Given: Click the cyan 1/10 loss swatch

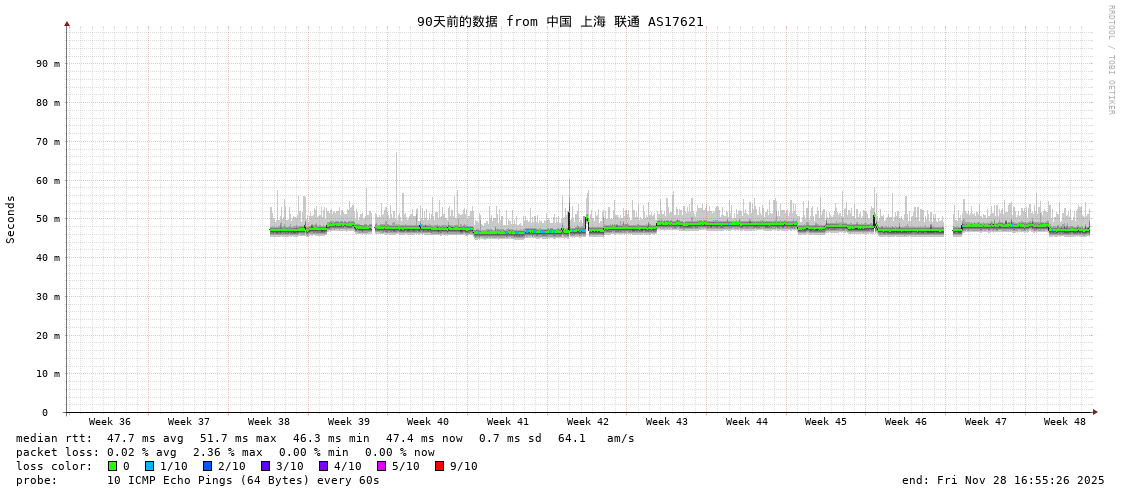Looking at the screenshot, I should point(150,466).
